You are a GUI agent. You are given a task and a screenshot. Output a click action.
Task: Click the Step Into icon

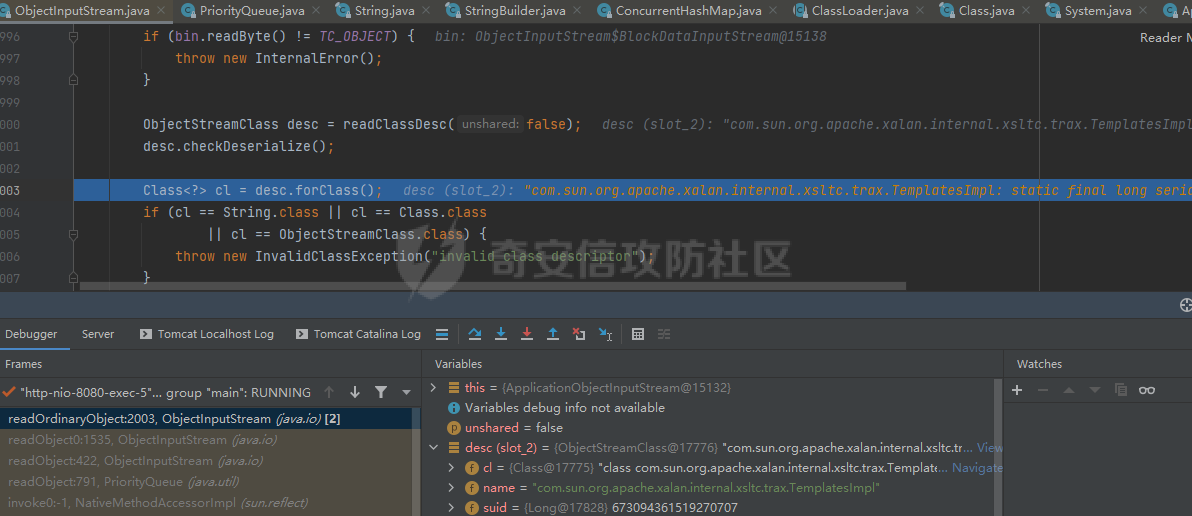click(501, 334)
